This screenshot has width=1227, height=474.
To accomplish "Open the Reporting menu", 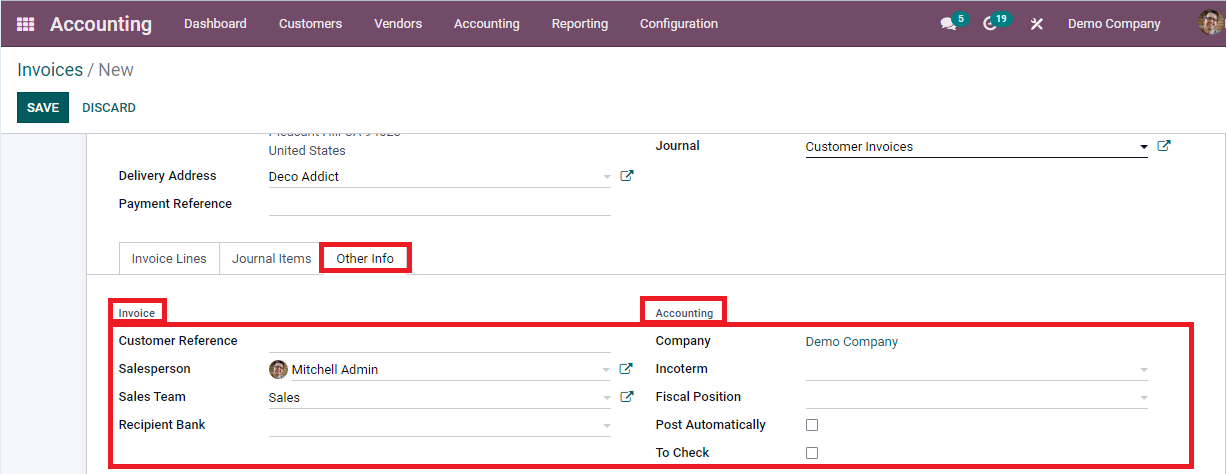I will point(580,24).
